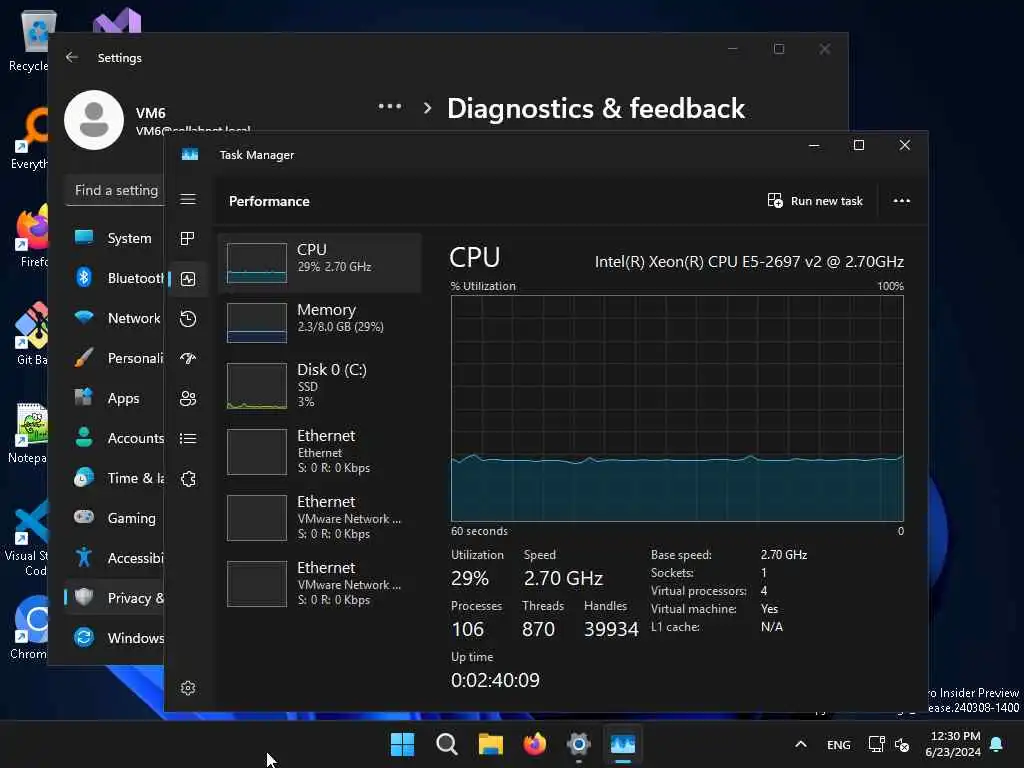This screenshot has width=1024, height=768.
Task: Show hidden system tray icons
Action: click(x=801, y=744)
